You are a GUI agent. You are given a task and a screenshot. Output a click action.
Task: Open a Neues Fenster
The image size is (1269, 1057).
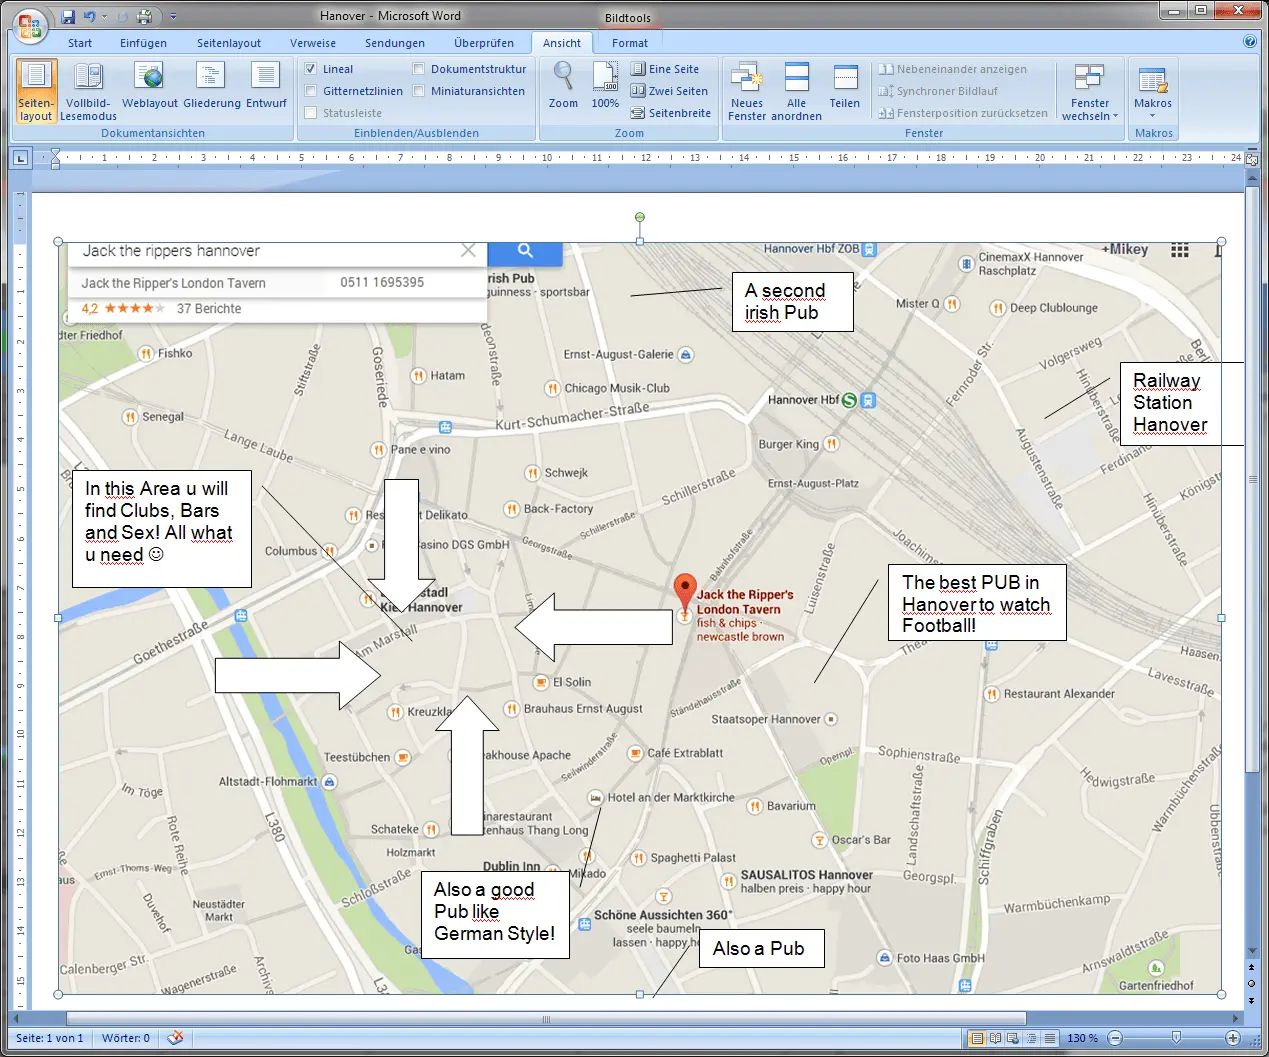tap(746, 91)
